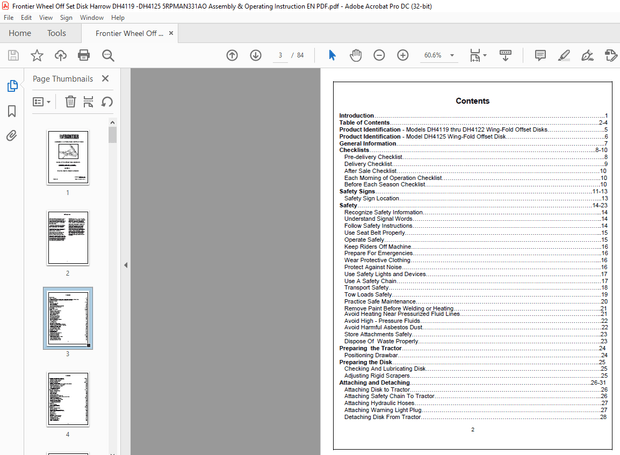Select page 2 thumbnail

coord(68,238)
